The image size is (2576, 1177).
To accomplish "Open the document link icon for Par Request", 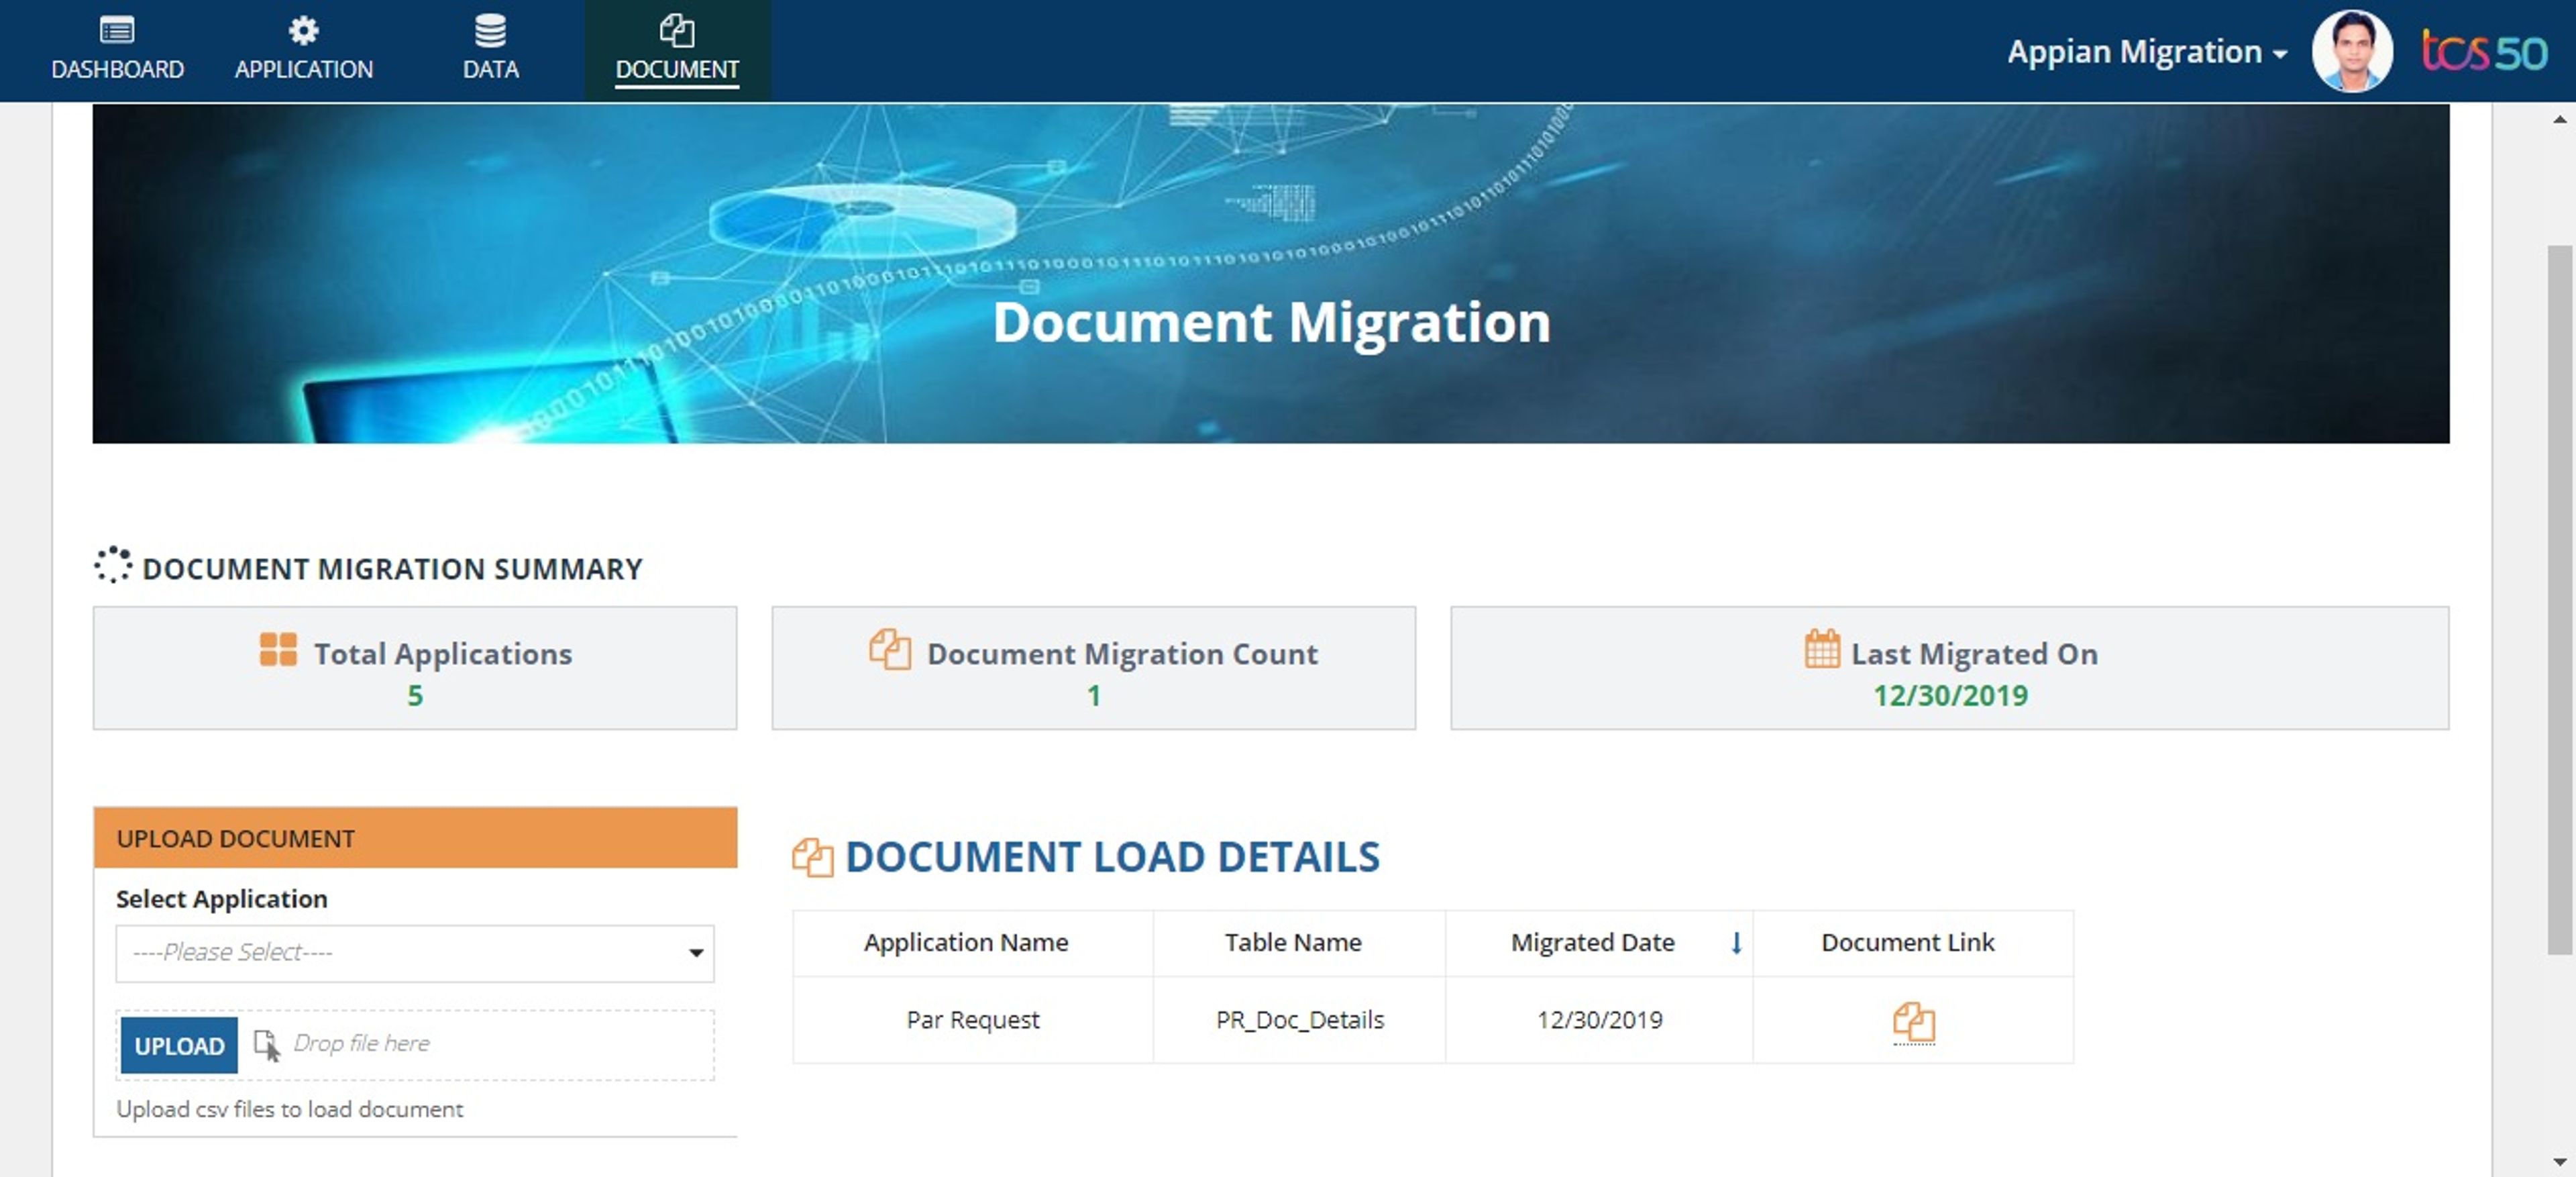I will pyautogui.click(x=1913, y=1022).
